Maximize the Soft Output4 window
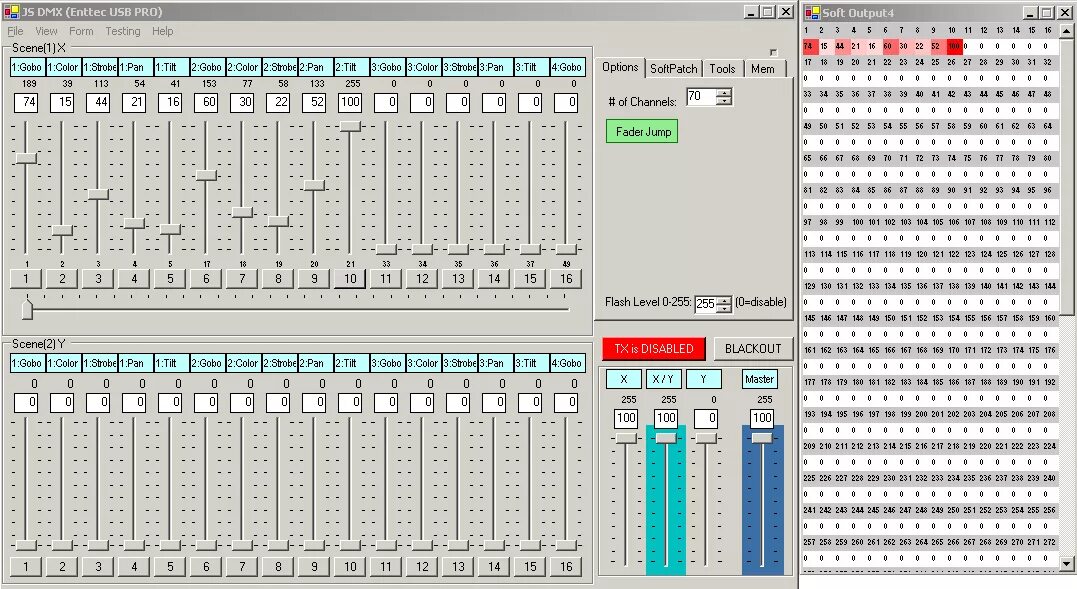This screenshot has height=589, width=1077. 1045,12
